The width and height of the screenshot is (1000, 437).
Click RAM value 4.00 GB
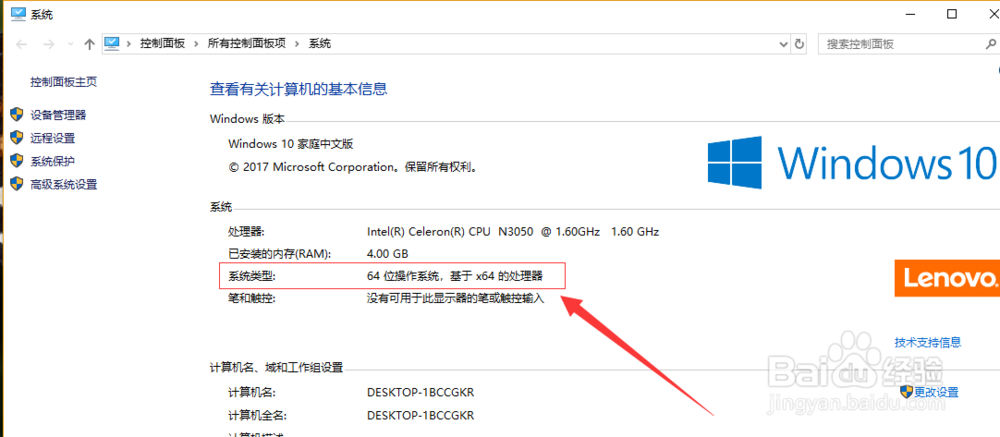(387, 254)
